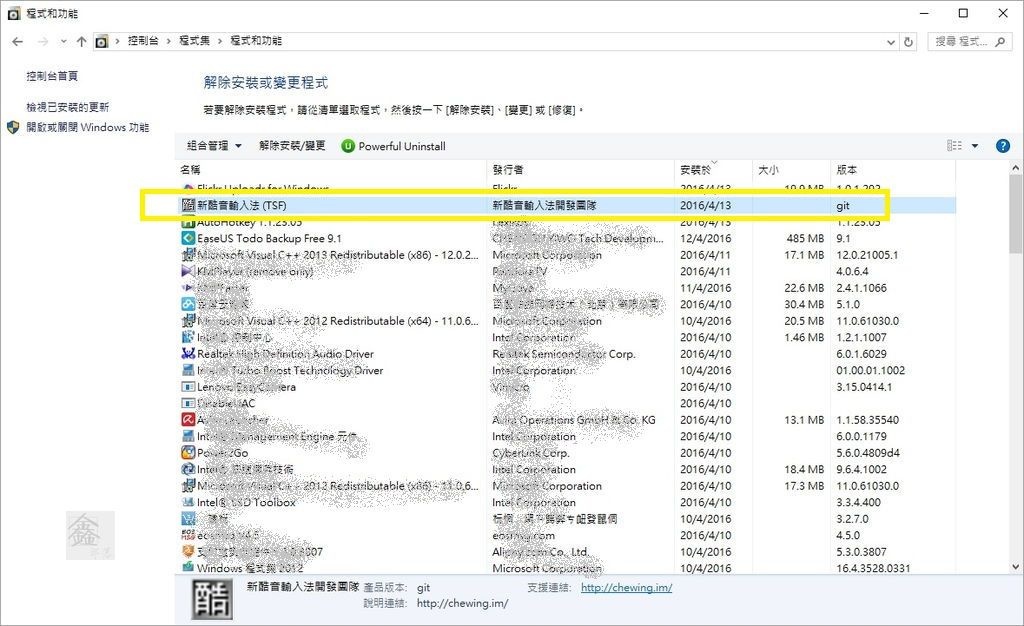
Task: Click Visual C++ 2013 Redistributable icon
Action: pyautogui.click(x=188, y=255)
